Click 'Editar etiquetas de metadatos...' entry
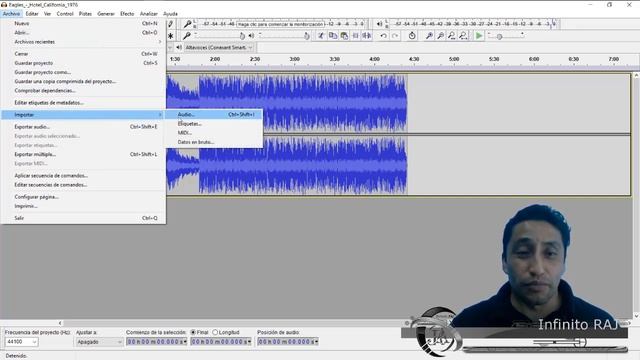Image resolution: width=640 pixels, height=360 pixels. 83,103
